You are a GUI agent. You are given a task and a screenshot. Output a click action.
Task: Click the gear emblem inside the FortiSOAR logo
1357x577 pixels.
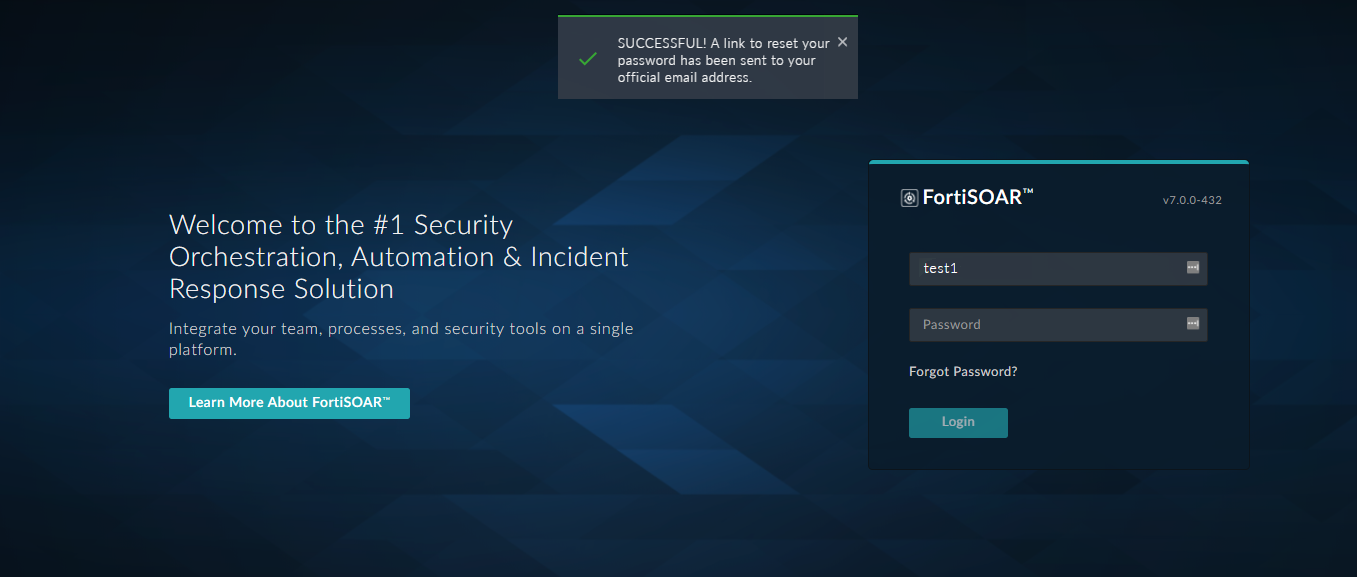click(909, 197)
